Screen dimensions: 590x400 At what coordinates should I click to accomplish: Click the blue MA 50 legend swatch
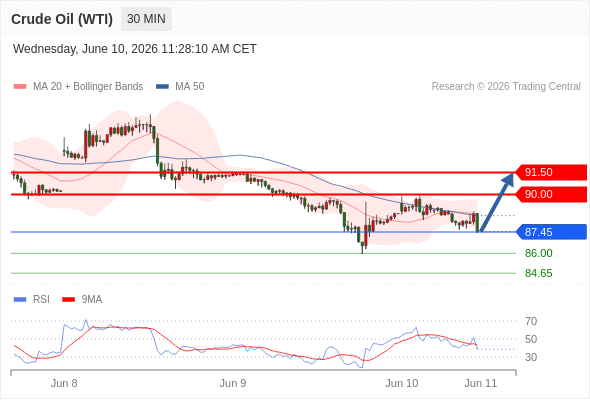(162, 87)
